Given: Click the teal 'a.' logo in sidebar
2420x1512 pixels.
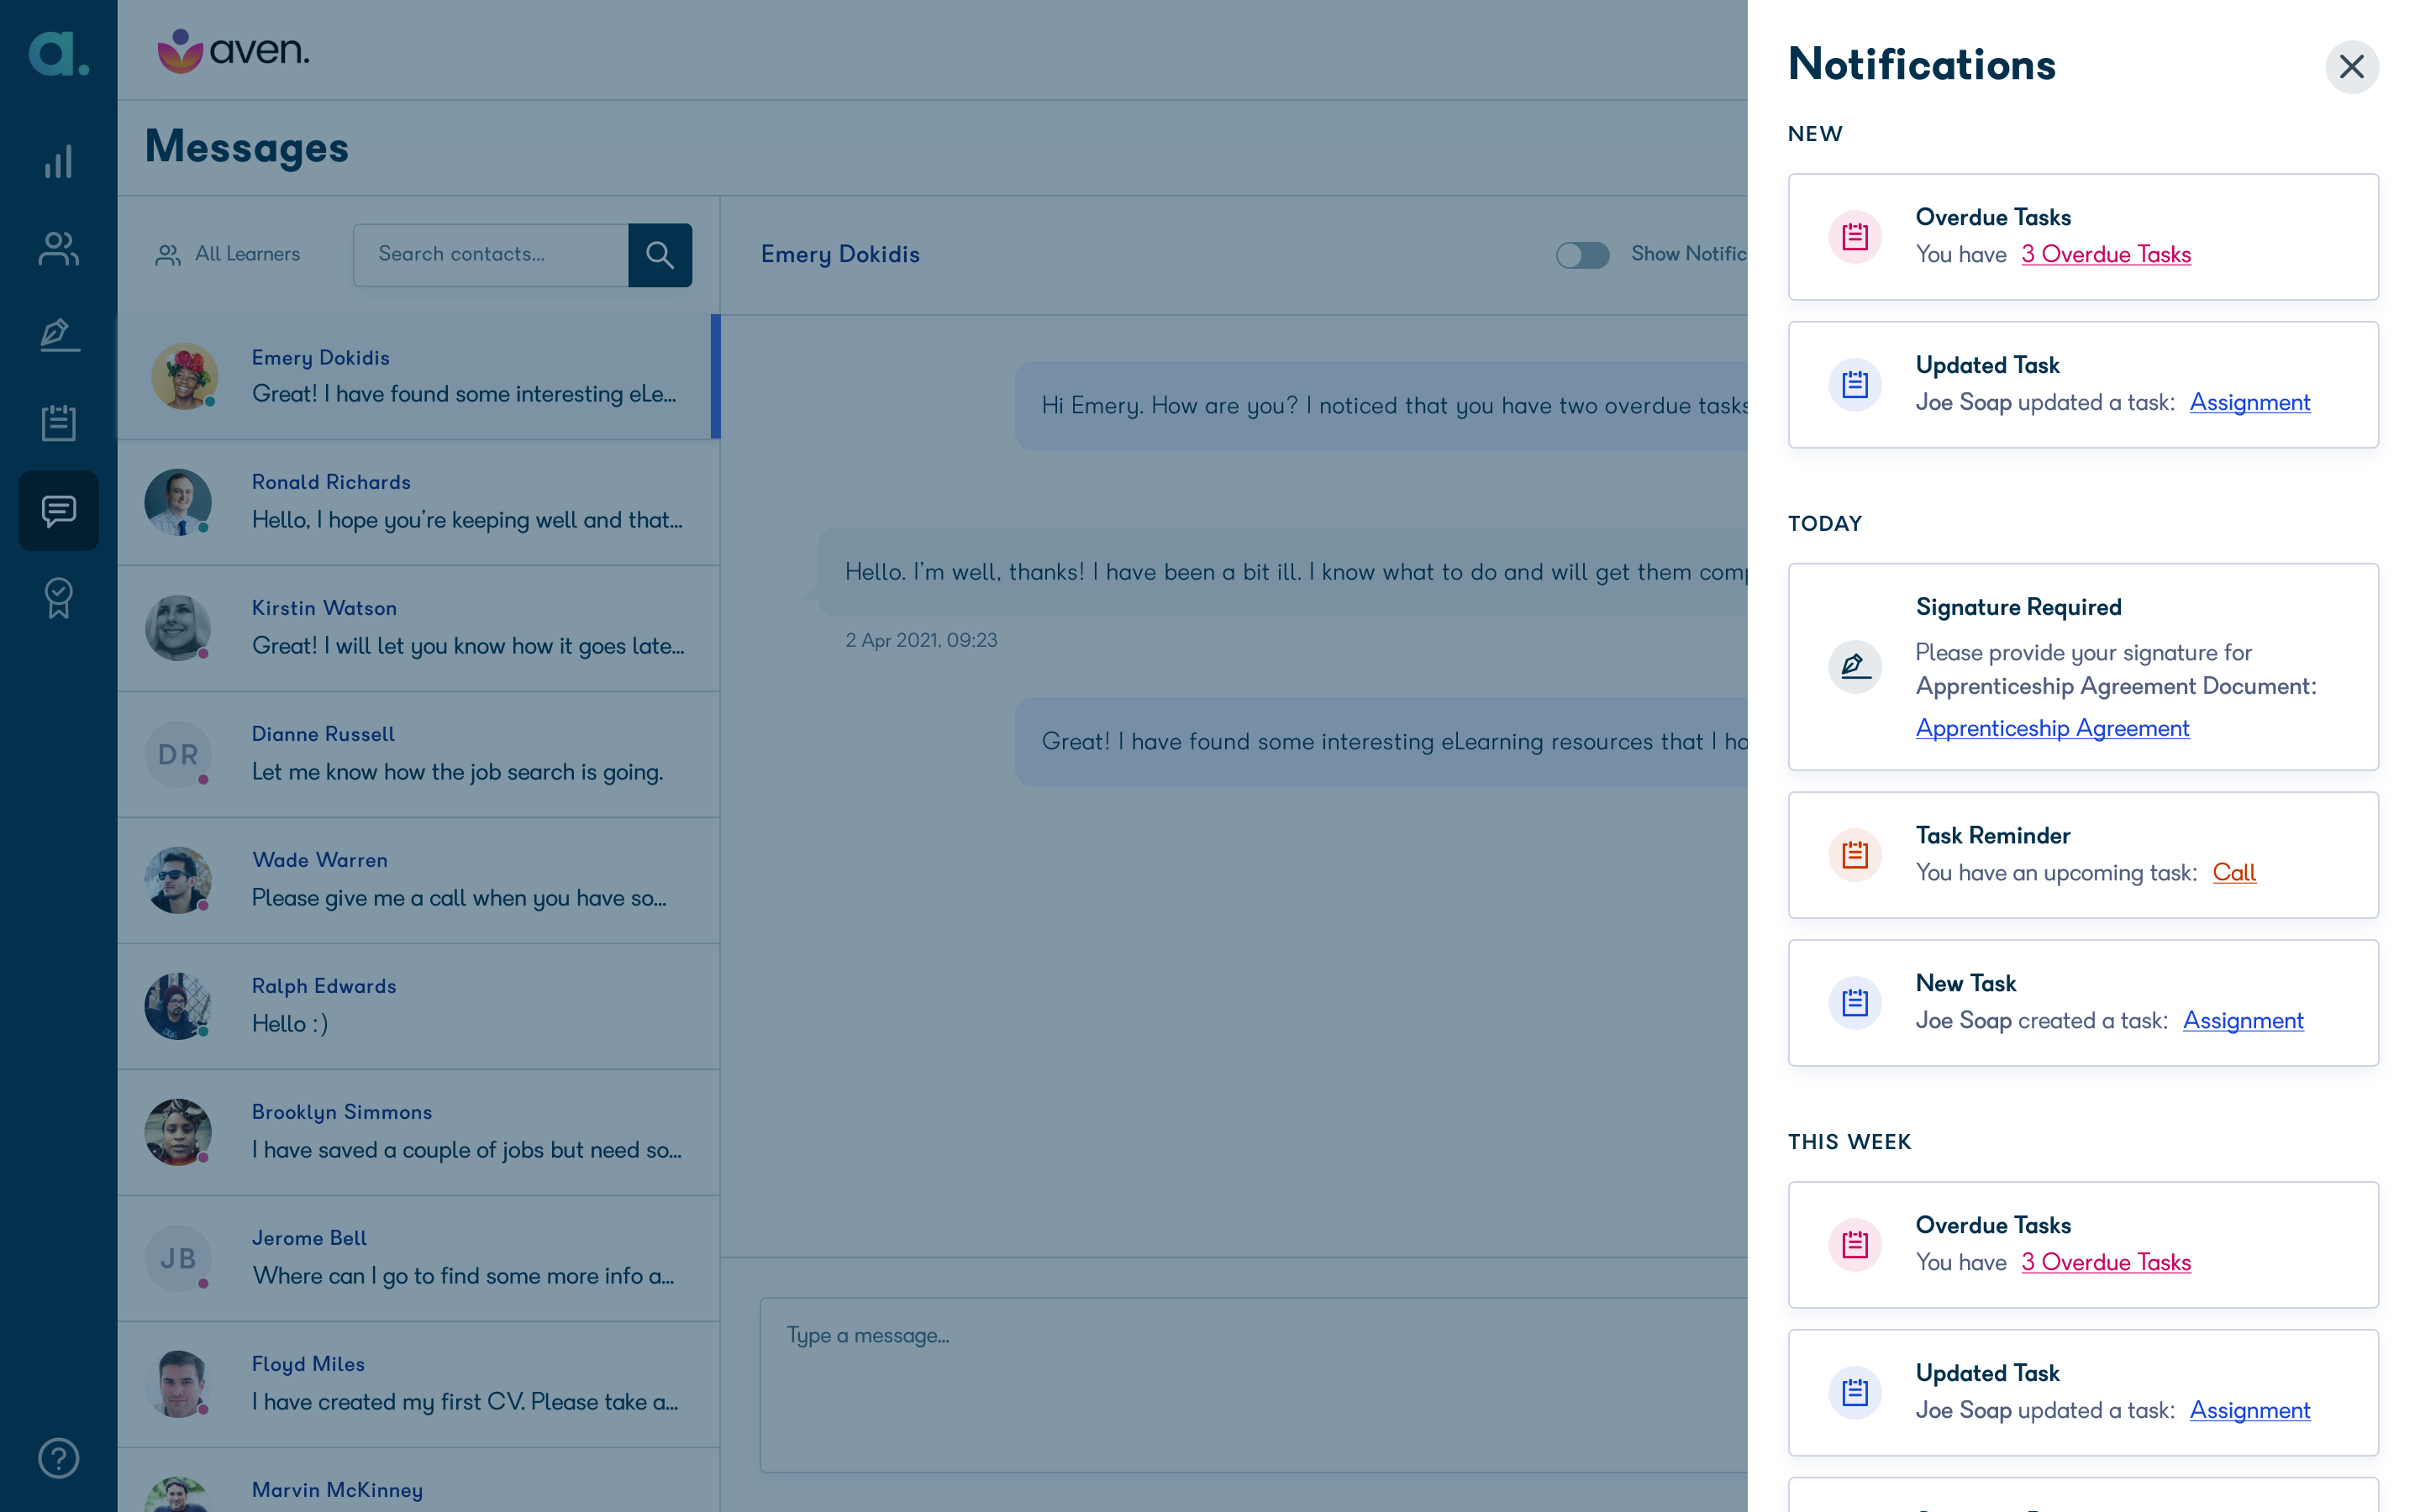Looking at the screenshot, I should click(x=59, y=52).
